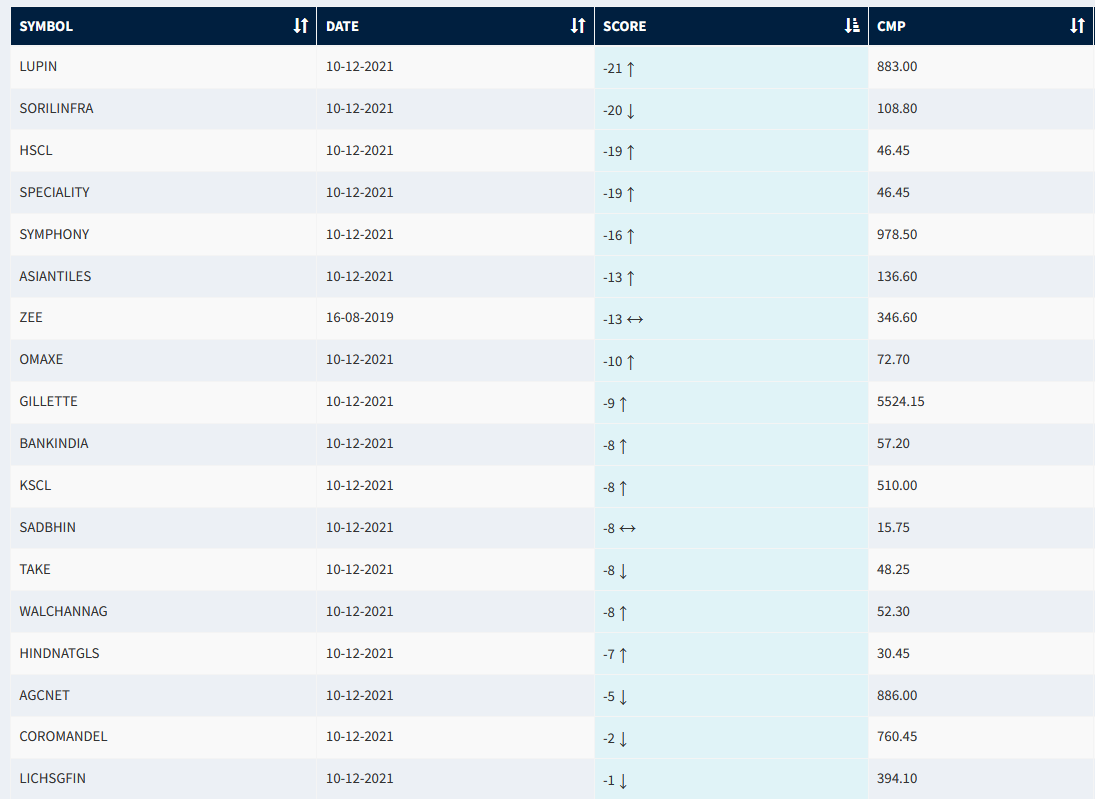
Task: Select the OMAXE symbol cell
Action: pos(163,360)
